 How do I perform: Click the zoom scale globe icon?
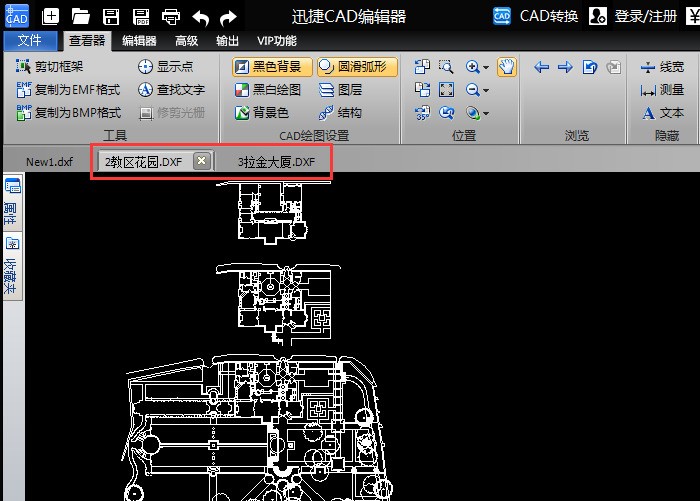[472, 113]
